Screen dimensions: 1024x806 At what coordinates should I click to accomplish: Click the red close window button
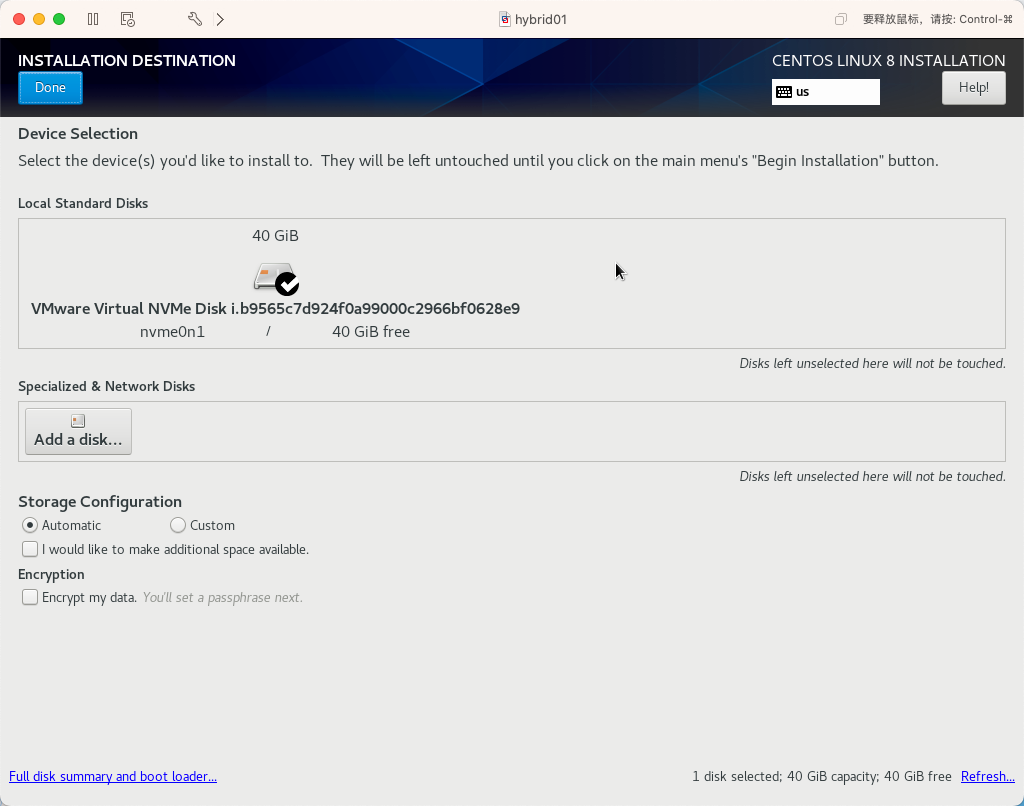click(x=19, y=19)
